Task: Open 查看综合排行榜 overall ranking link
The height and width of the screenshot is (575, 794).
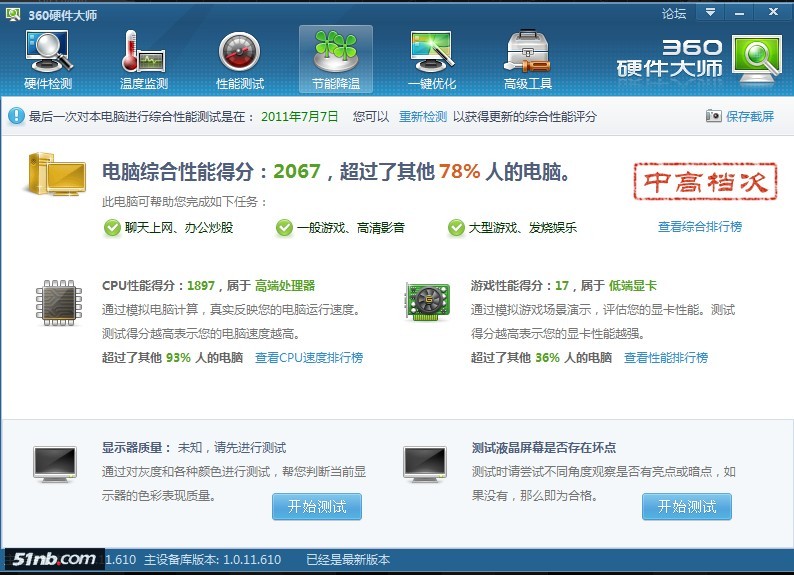Action: coord(700,227)
